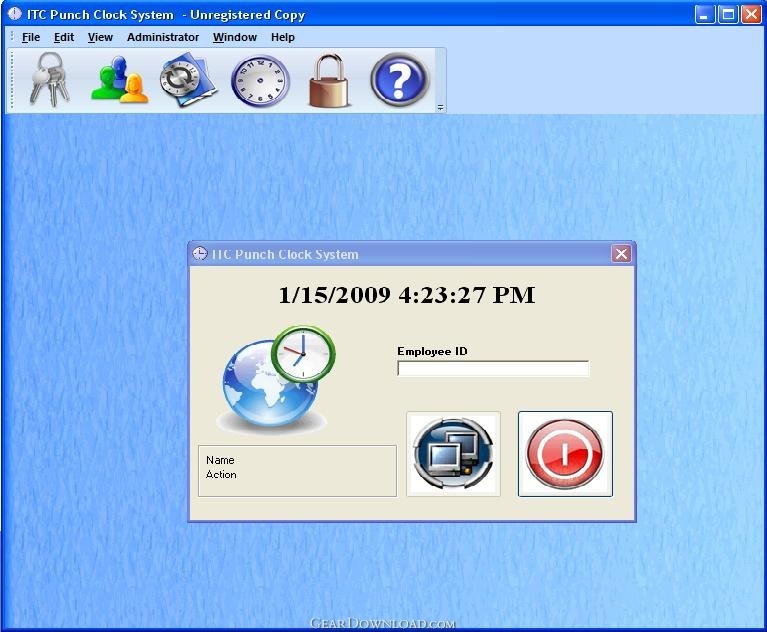Open the Administrator menu
Screen dimensions: 767x632
(163, 37)
